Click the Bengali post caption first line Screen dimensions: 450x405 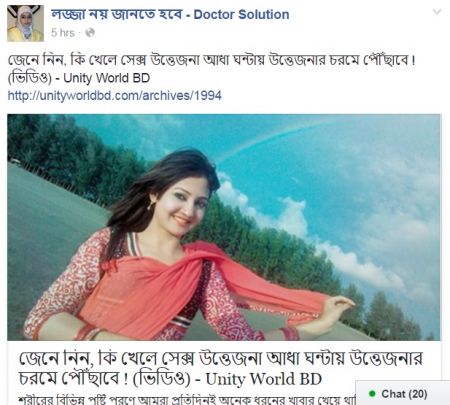(x=212, y=60)
